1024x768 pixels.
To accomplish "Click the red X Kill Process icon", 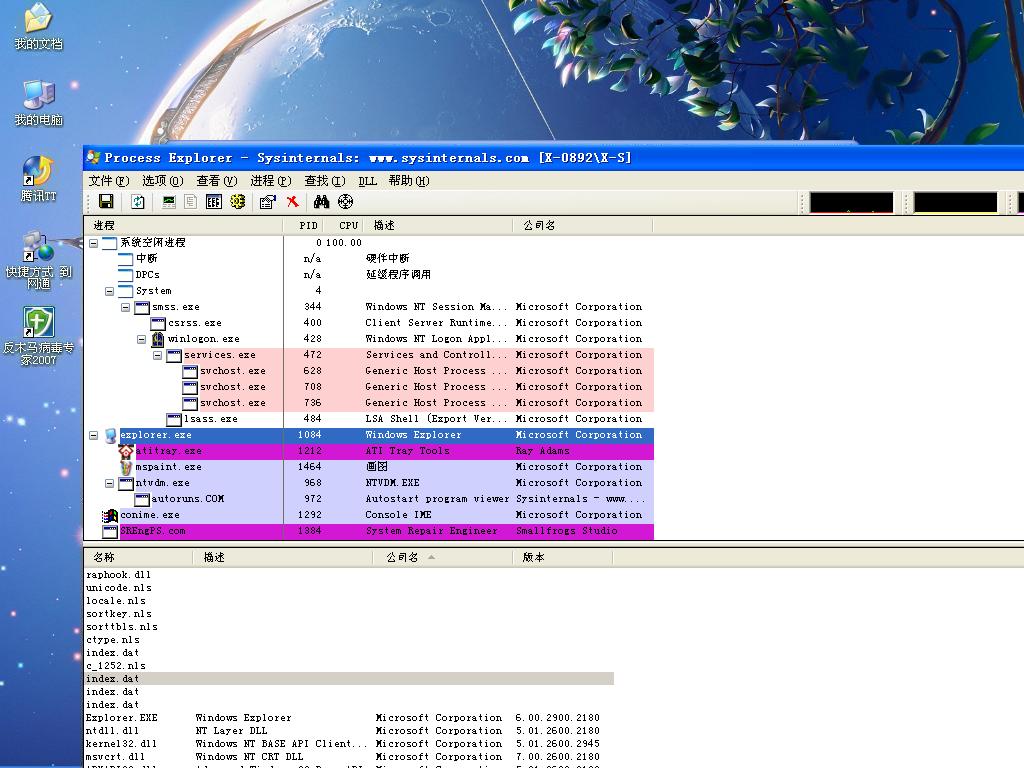I will (x=293, y=202).
